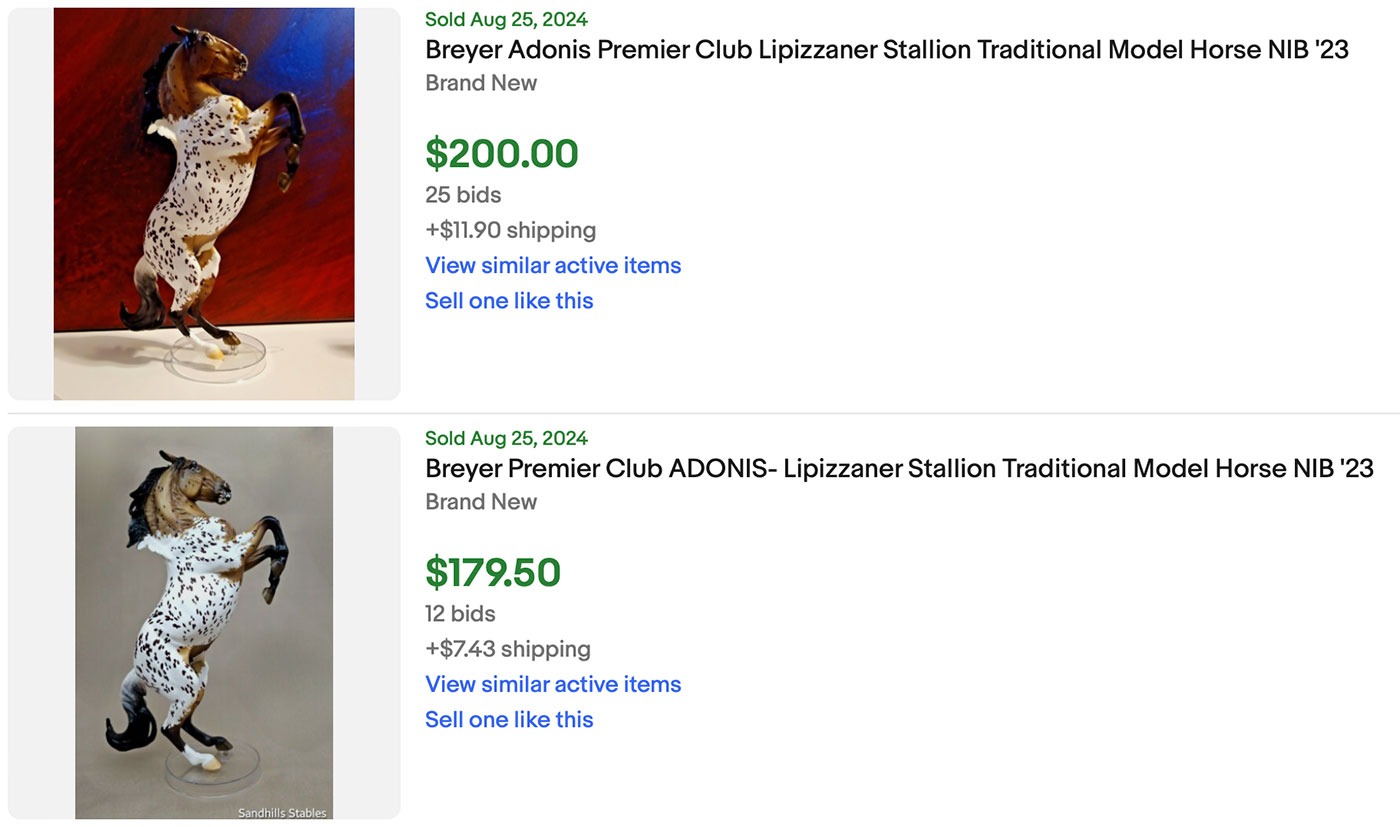View similar active items for $200.00 listing
Image resolution: width=1400 pixels, height=827 pixels.
[553, 265]
